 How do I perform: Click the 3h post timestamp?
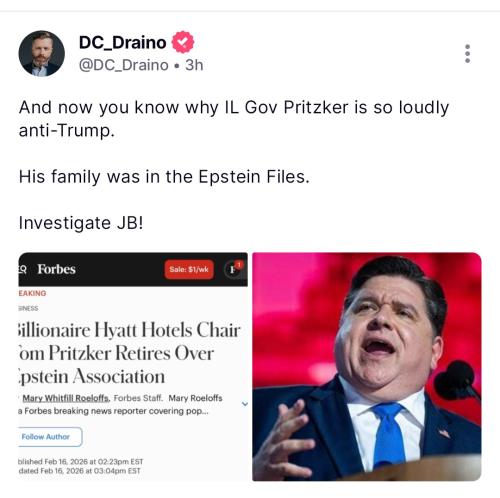click(x=194, y=65)
